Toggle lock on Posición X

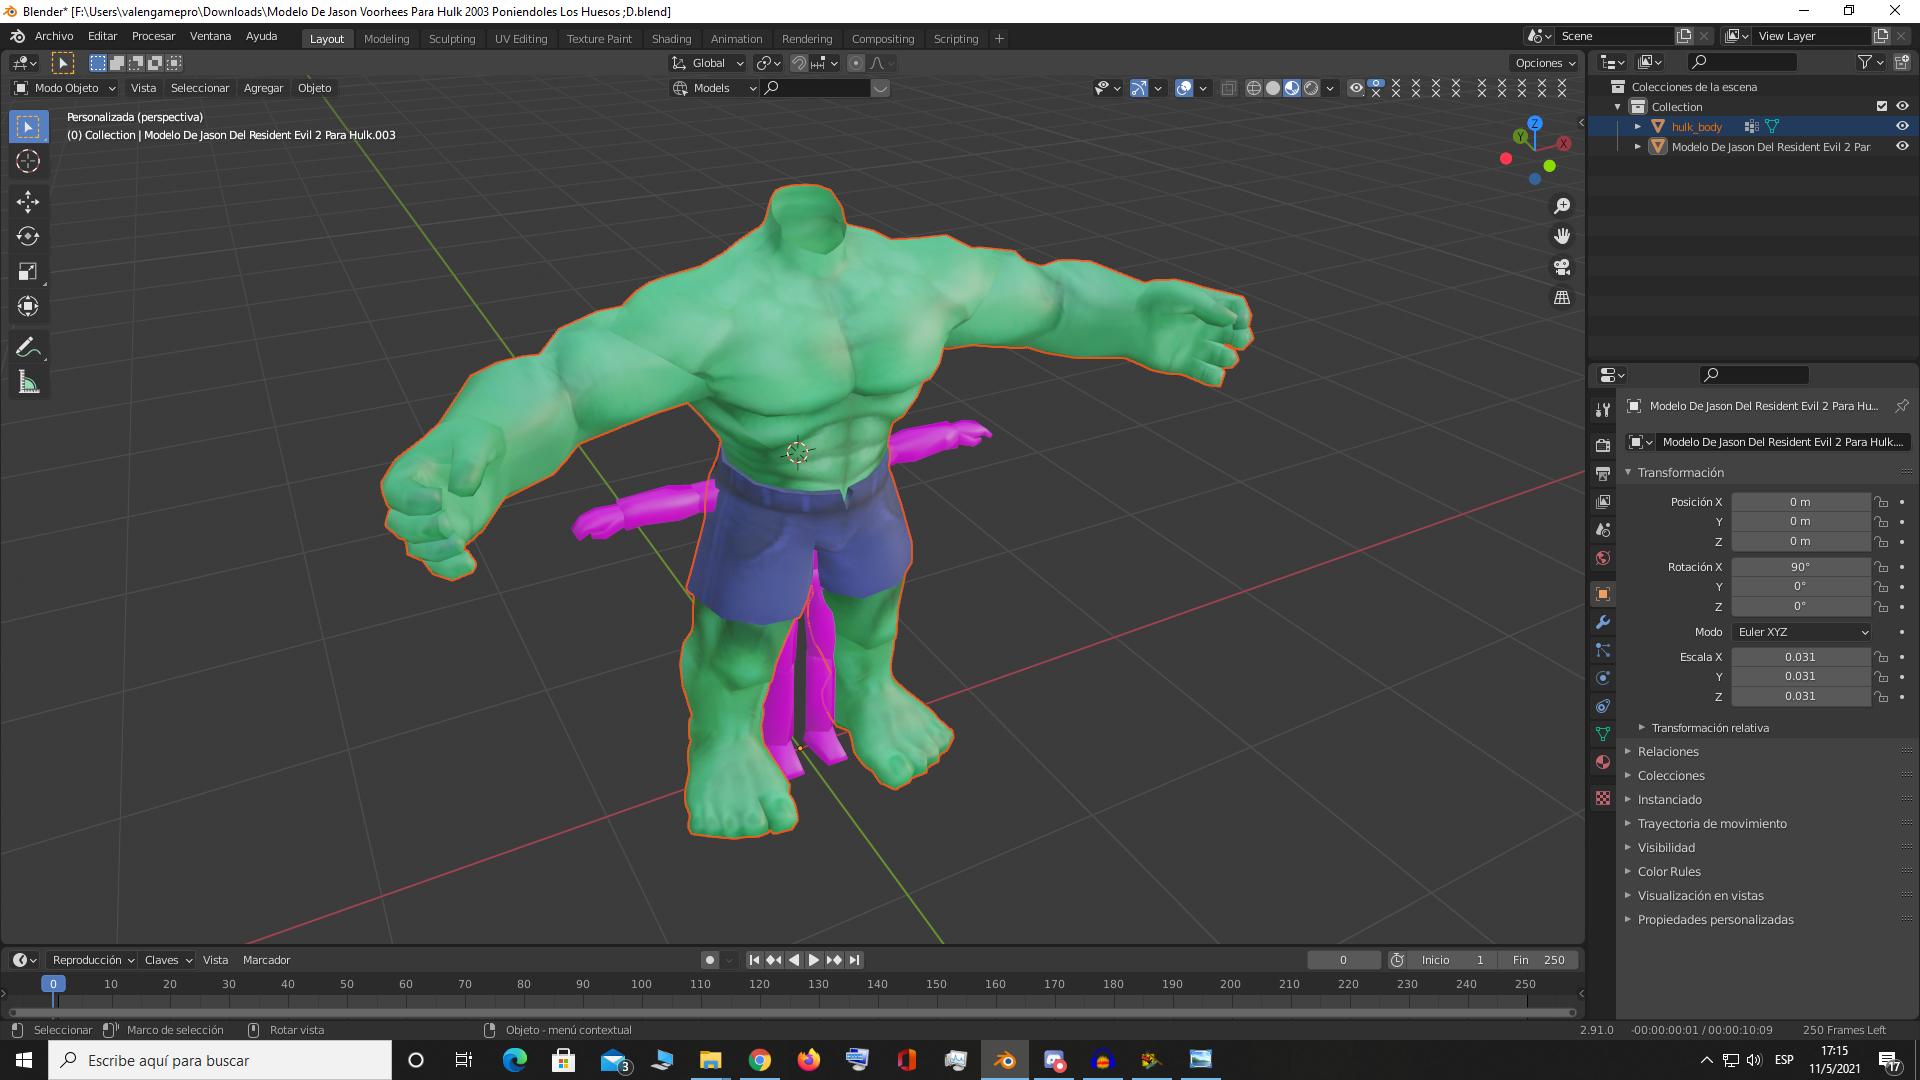[1882, 502]
